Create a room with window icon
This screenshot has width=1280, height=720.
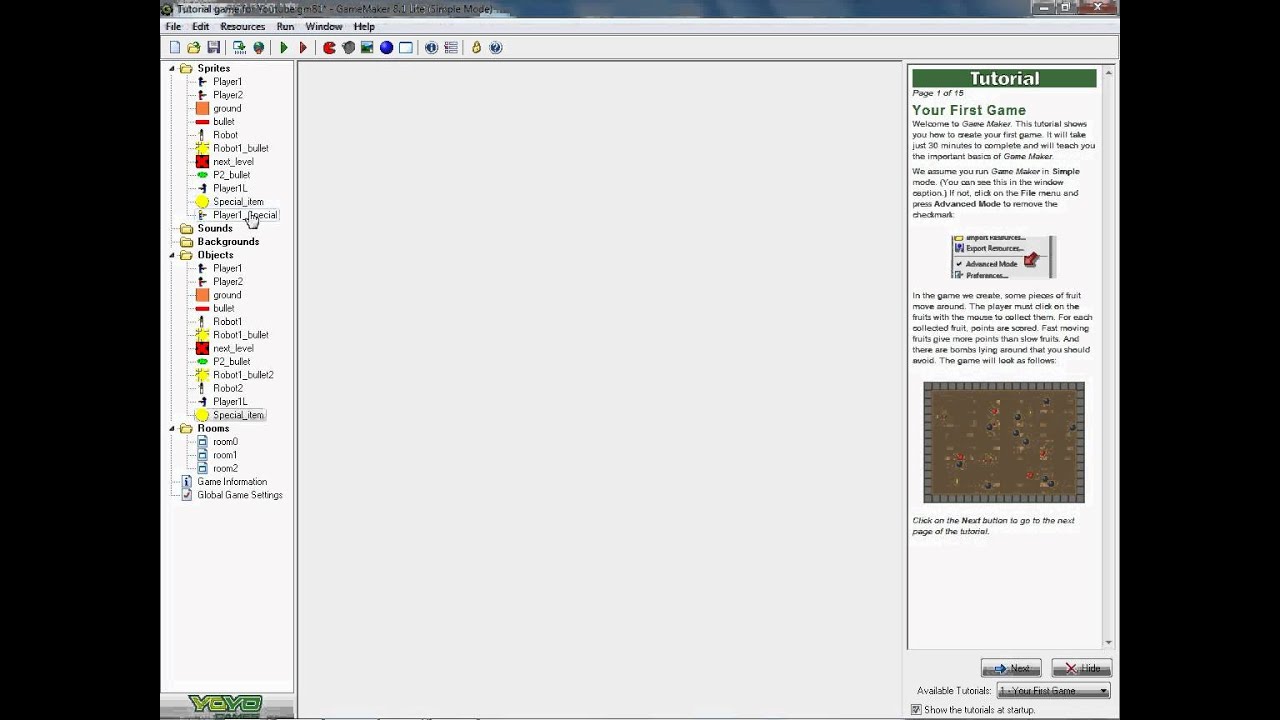(406, 47)
